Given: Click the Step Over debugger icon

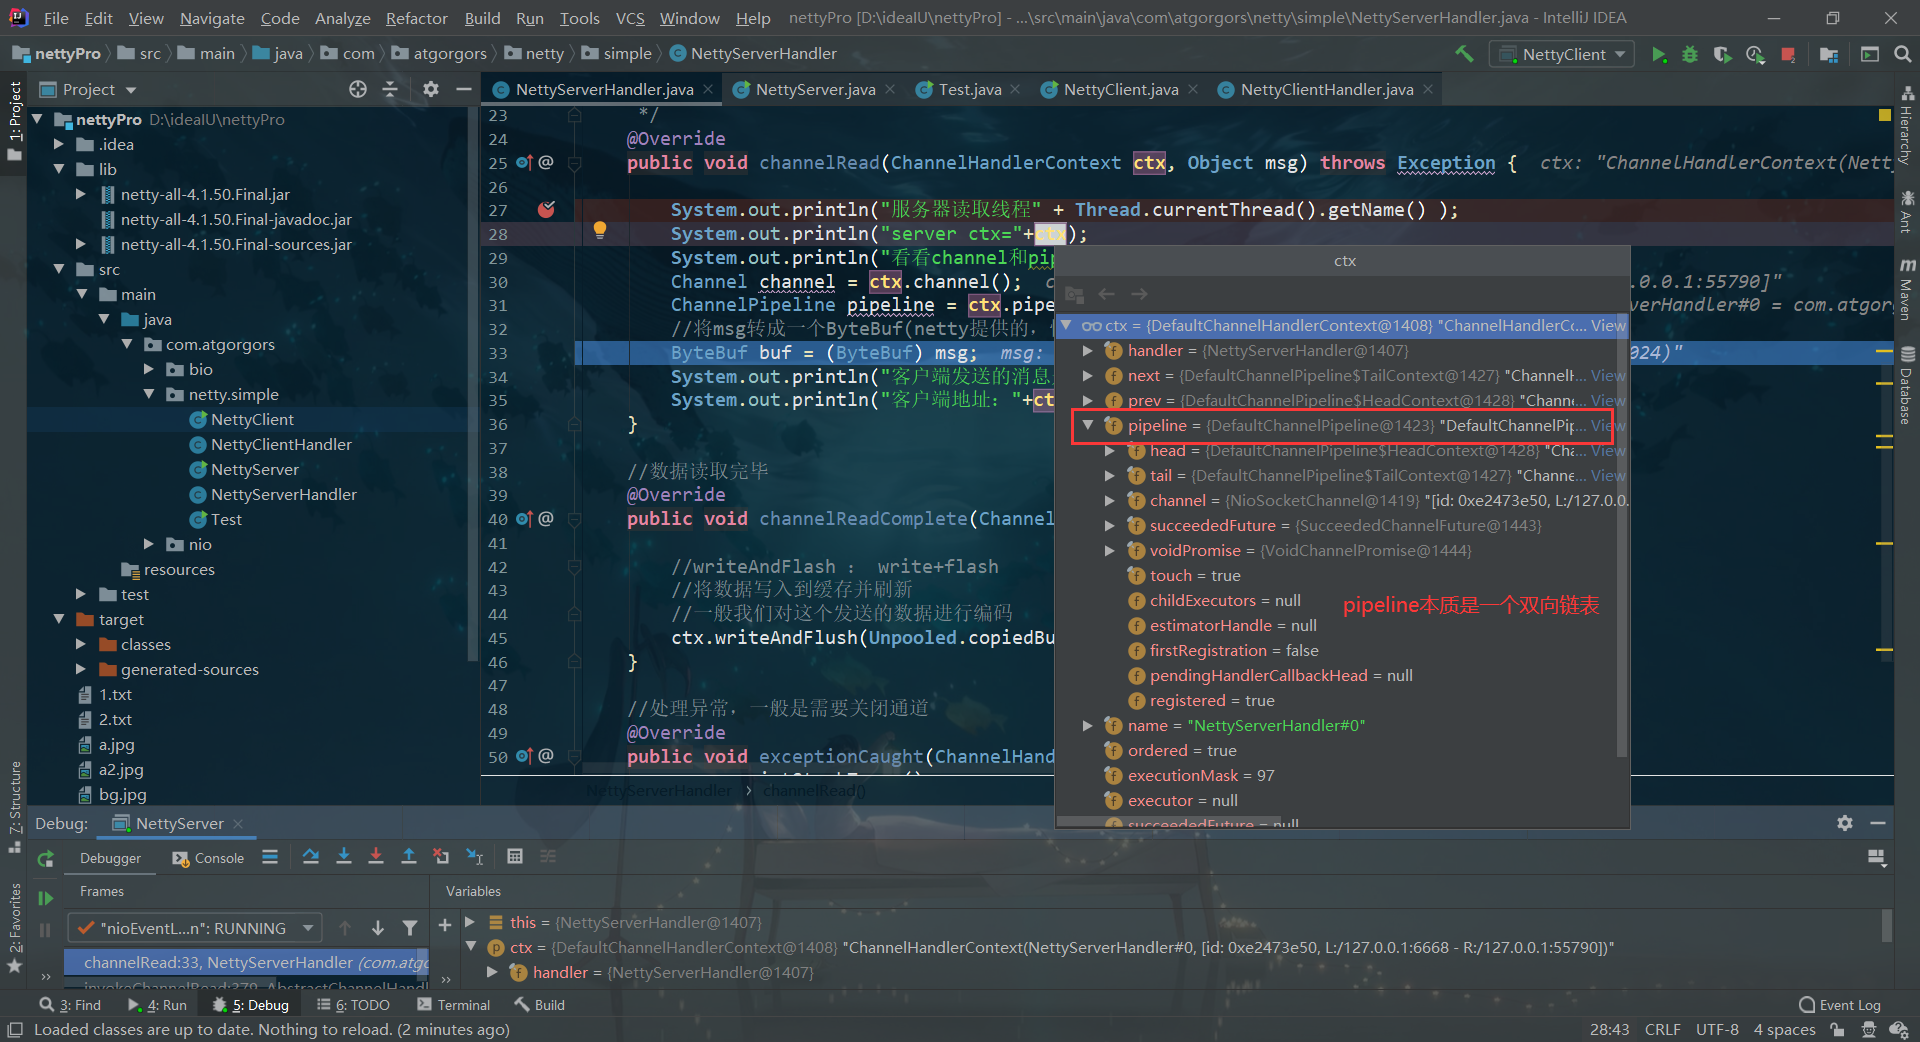Looking at the screenshot, I should (x=311, y=857).
